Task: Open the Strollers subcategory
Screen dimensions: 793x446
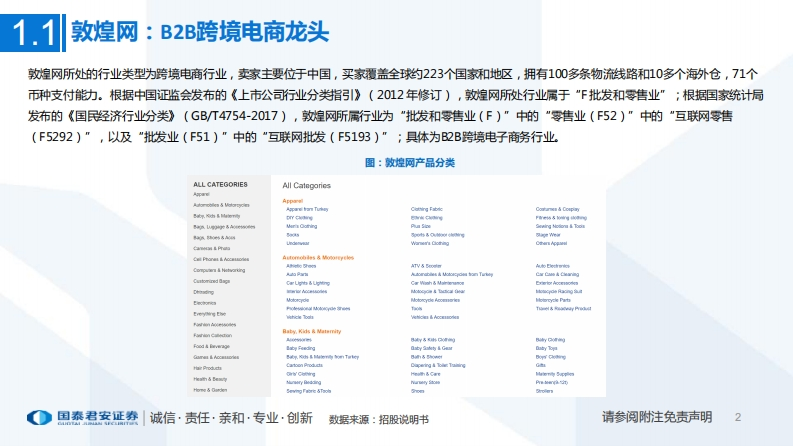Action: [x=544, y=391]
